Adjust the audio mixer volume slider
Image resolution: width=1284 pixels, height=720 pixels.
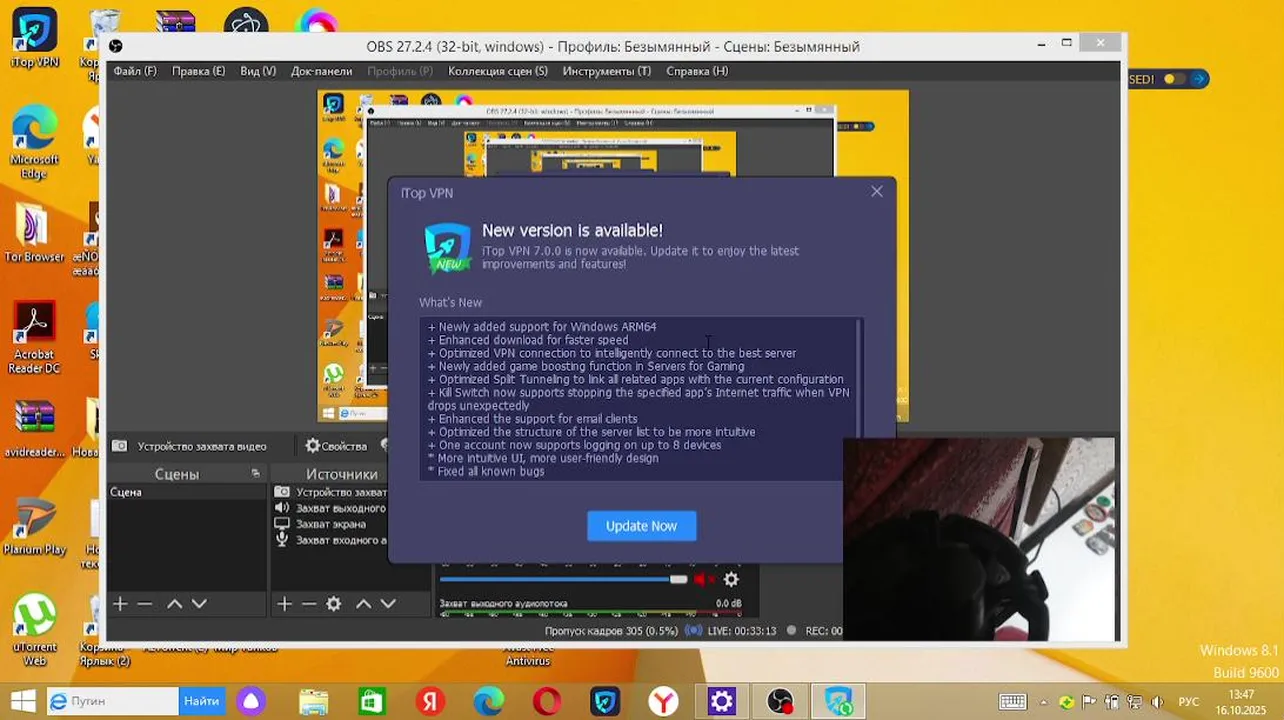(563, 579)
